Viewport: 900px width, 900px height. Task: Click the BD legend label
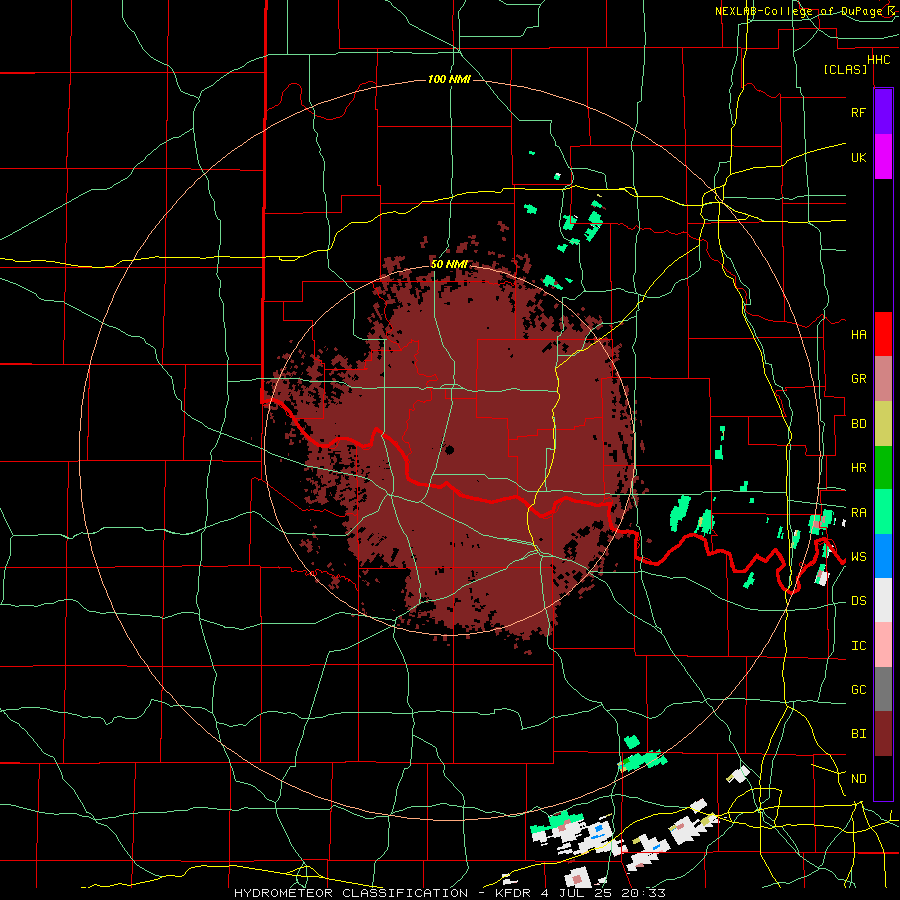pyautogui.click(x=858, y=424)
